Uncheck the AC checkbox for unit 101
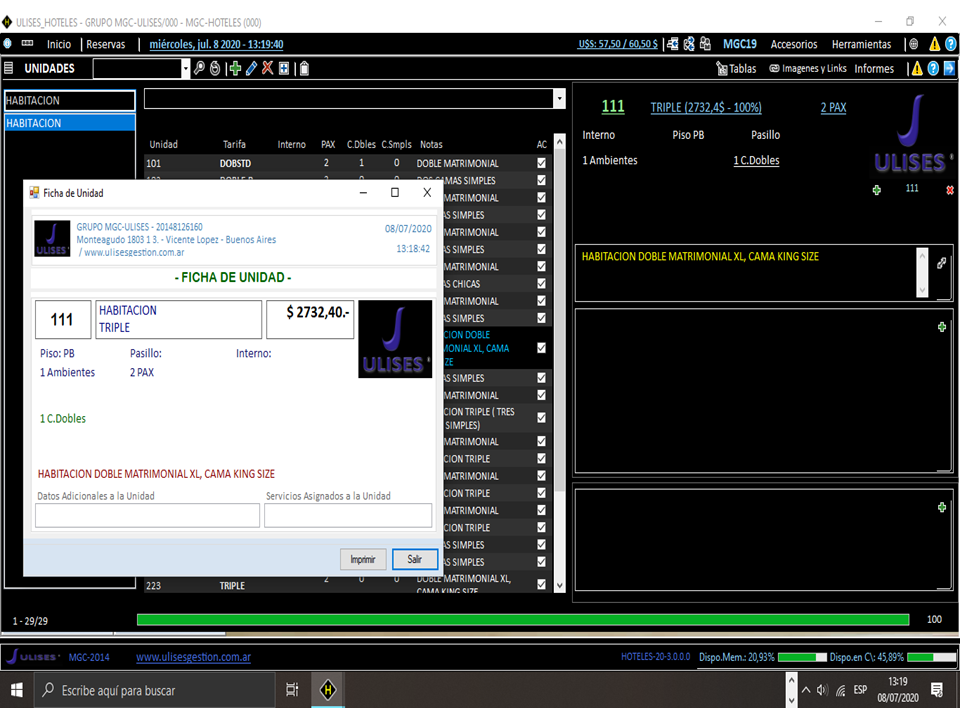This screenshot has width=960, height=720. point(541,161)
